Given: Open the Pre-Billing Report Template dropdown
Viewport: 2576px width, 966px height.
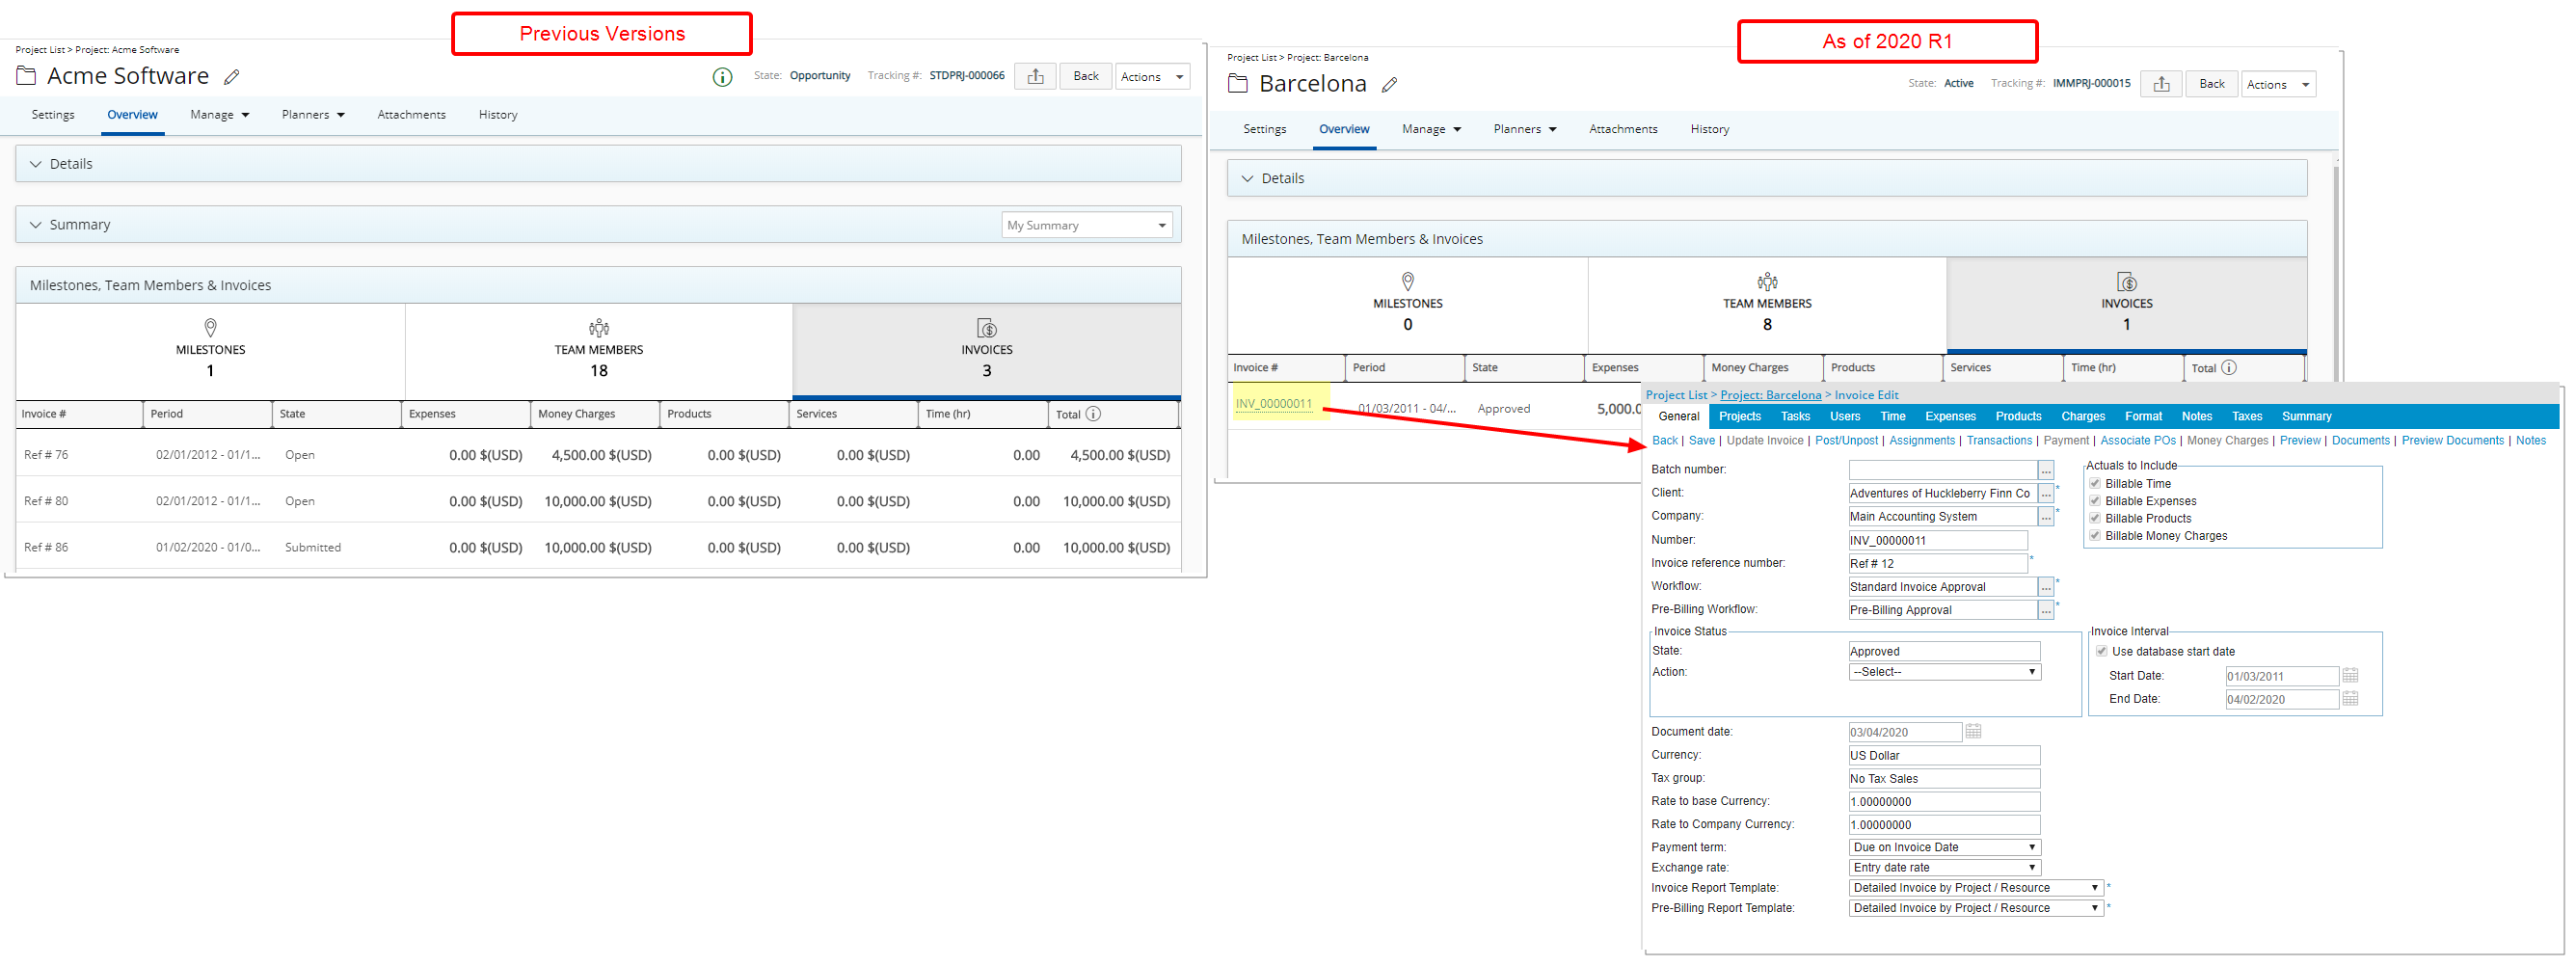Looking at the screenshot, I should pyautogui.click(x=1976, y=908).
